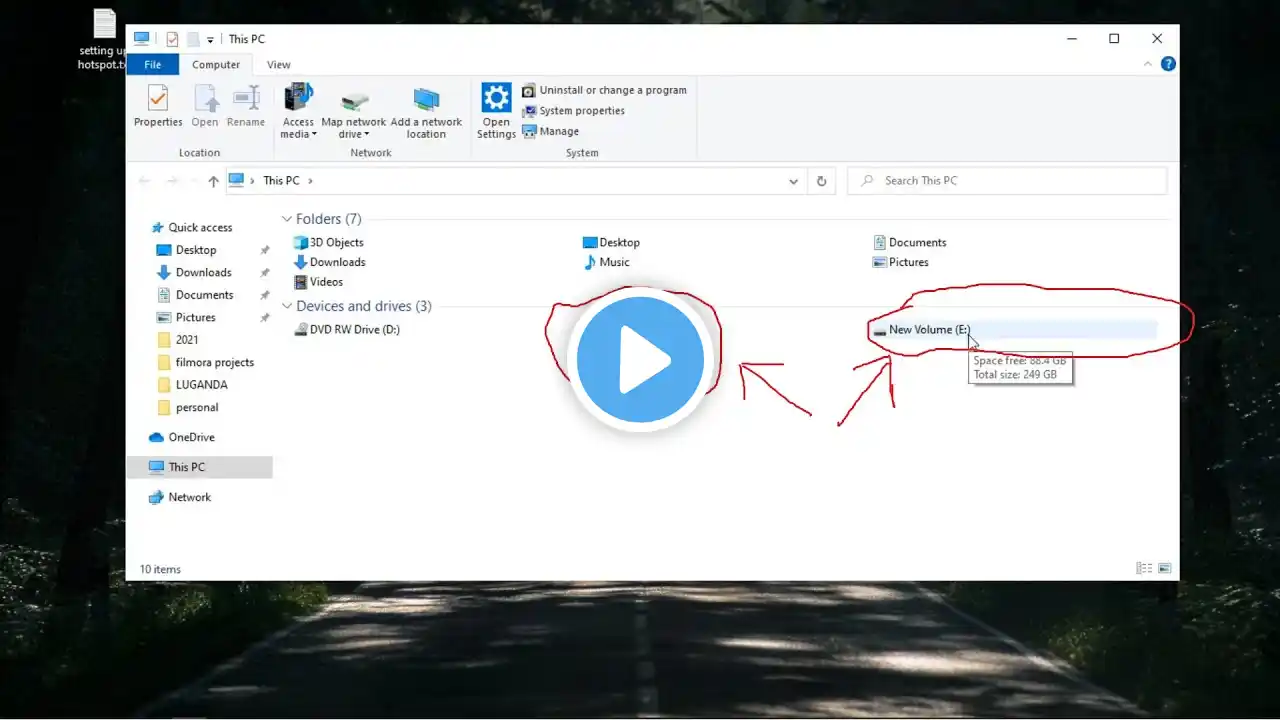Click Uninstall or change a program
Viewport: 1280px width, 720px height.
tap(604, 90)
